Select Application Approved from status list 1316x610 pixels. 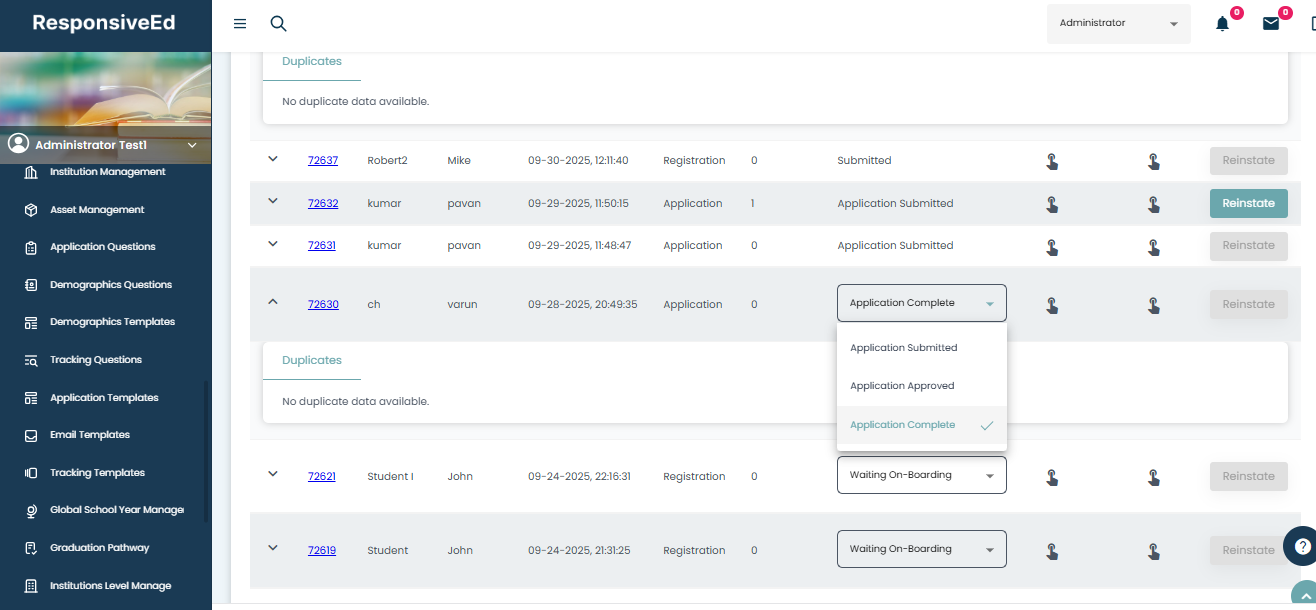tap(902, 386)
